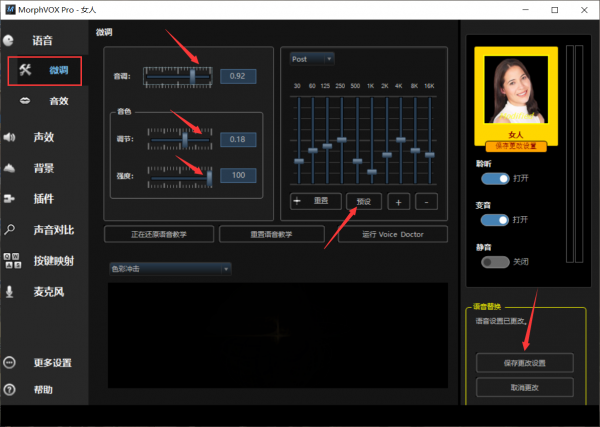Toggle the 聆听 switch
Viewport: 600px width, 427px height.
tap(495, 179)
